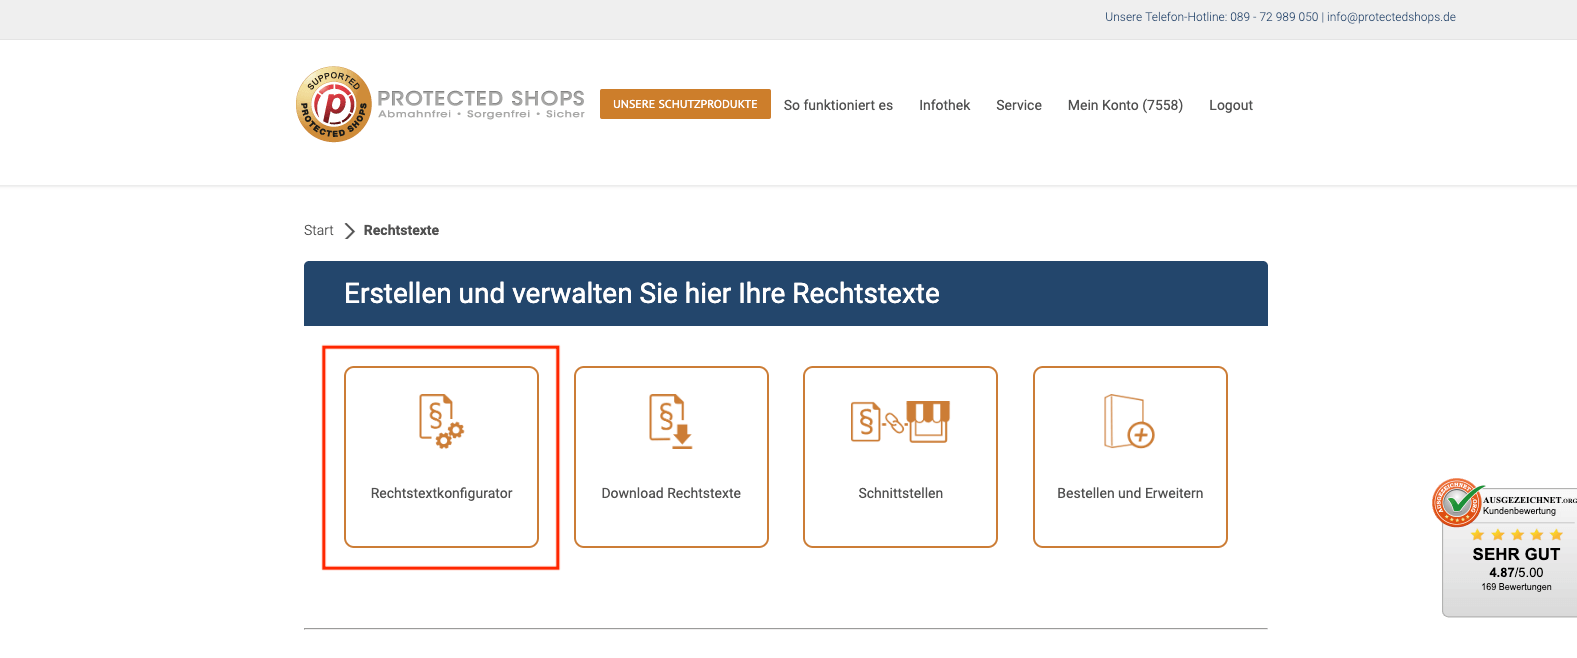Viewport: 1577px width, 658px height.
Task: Open Mein Konto (7558)
Action: click(1125, 105)
